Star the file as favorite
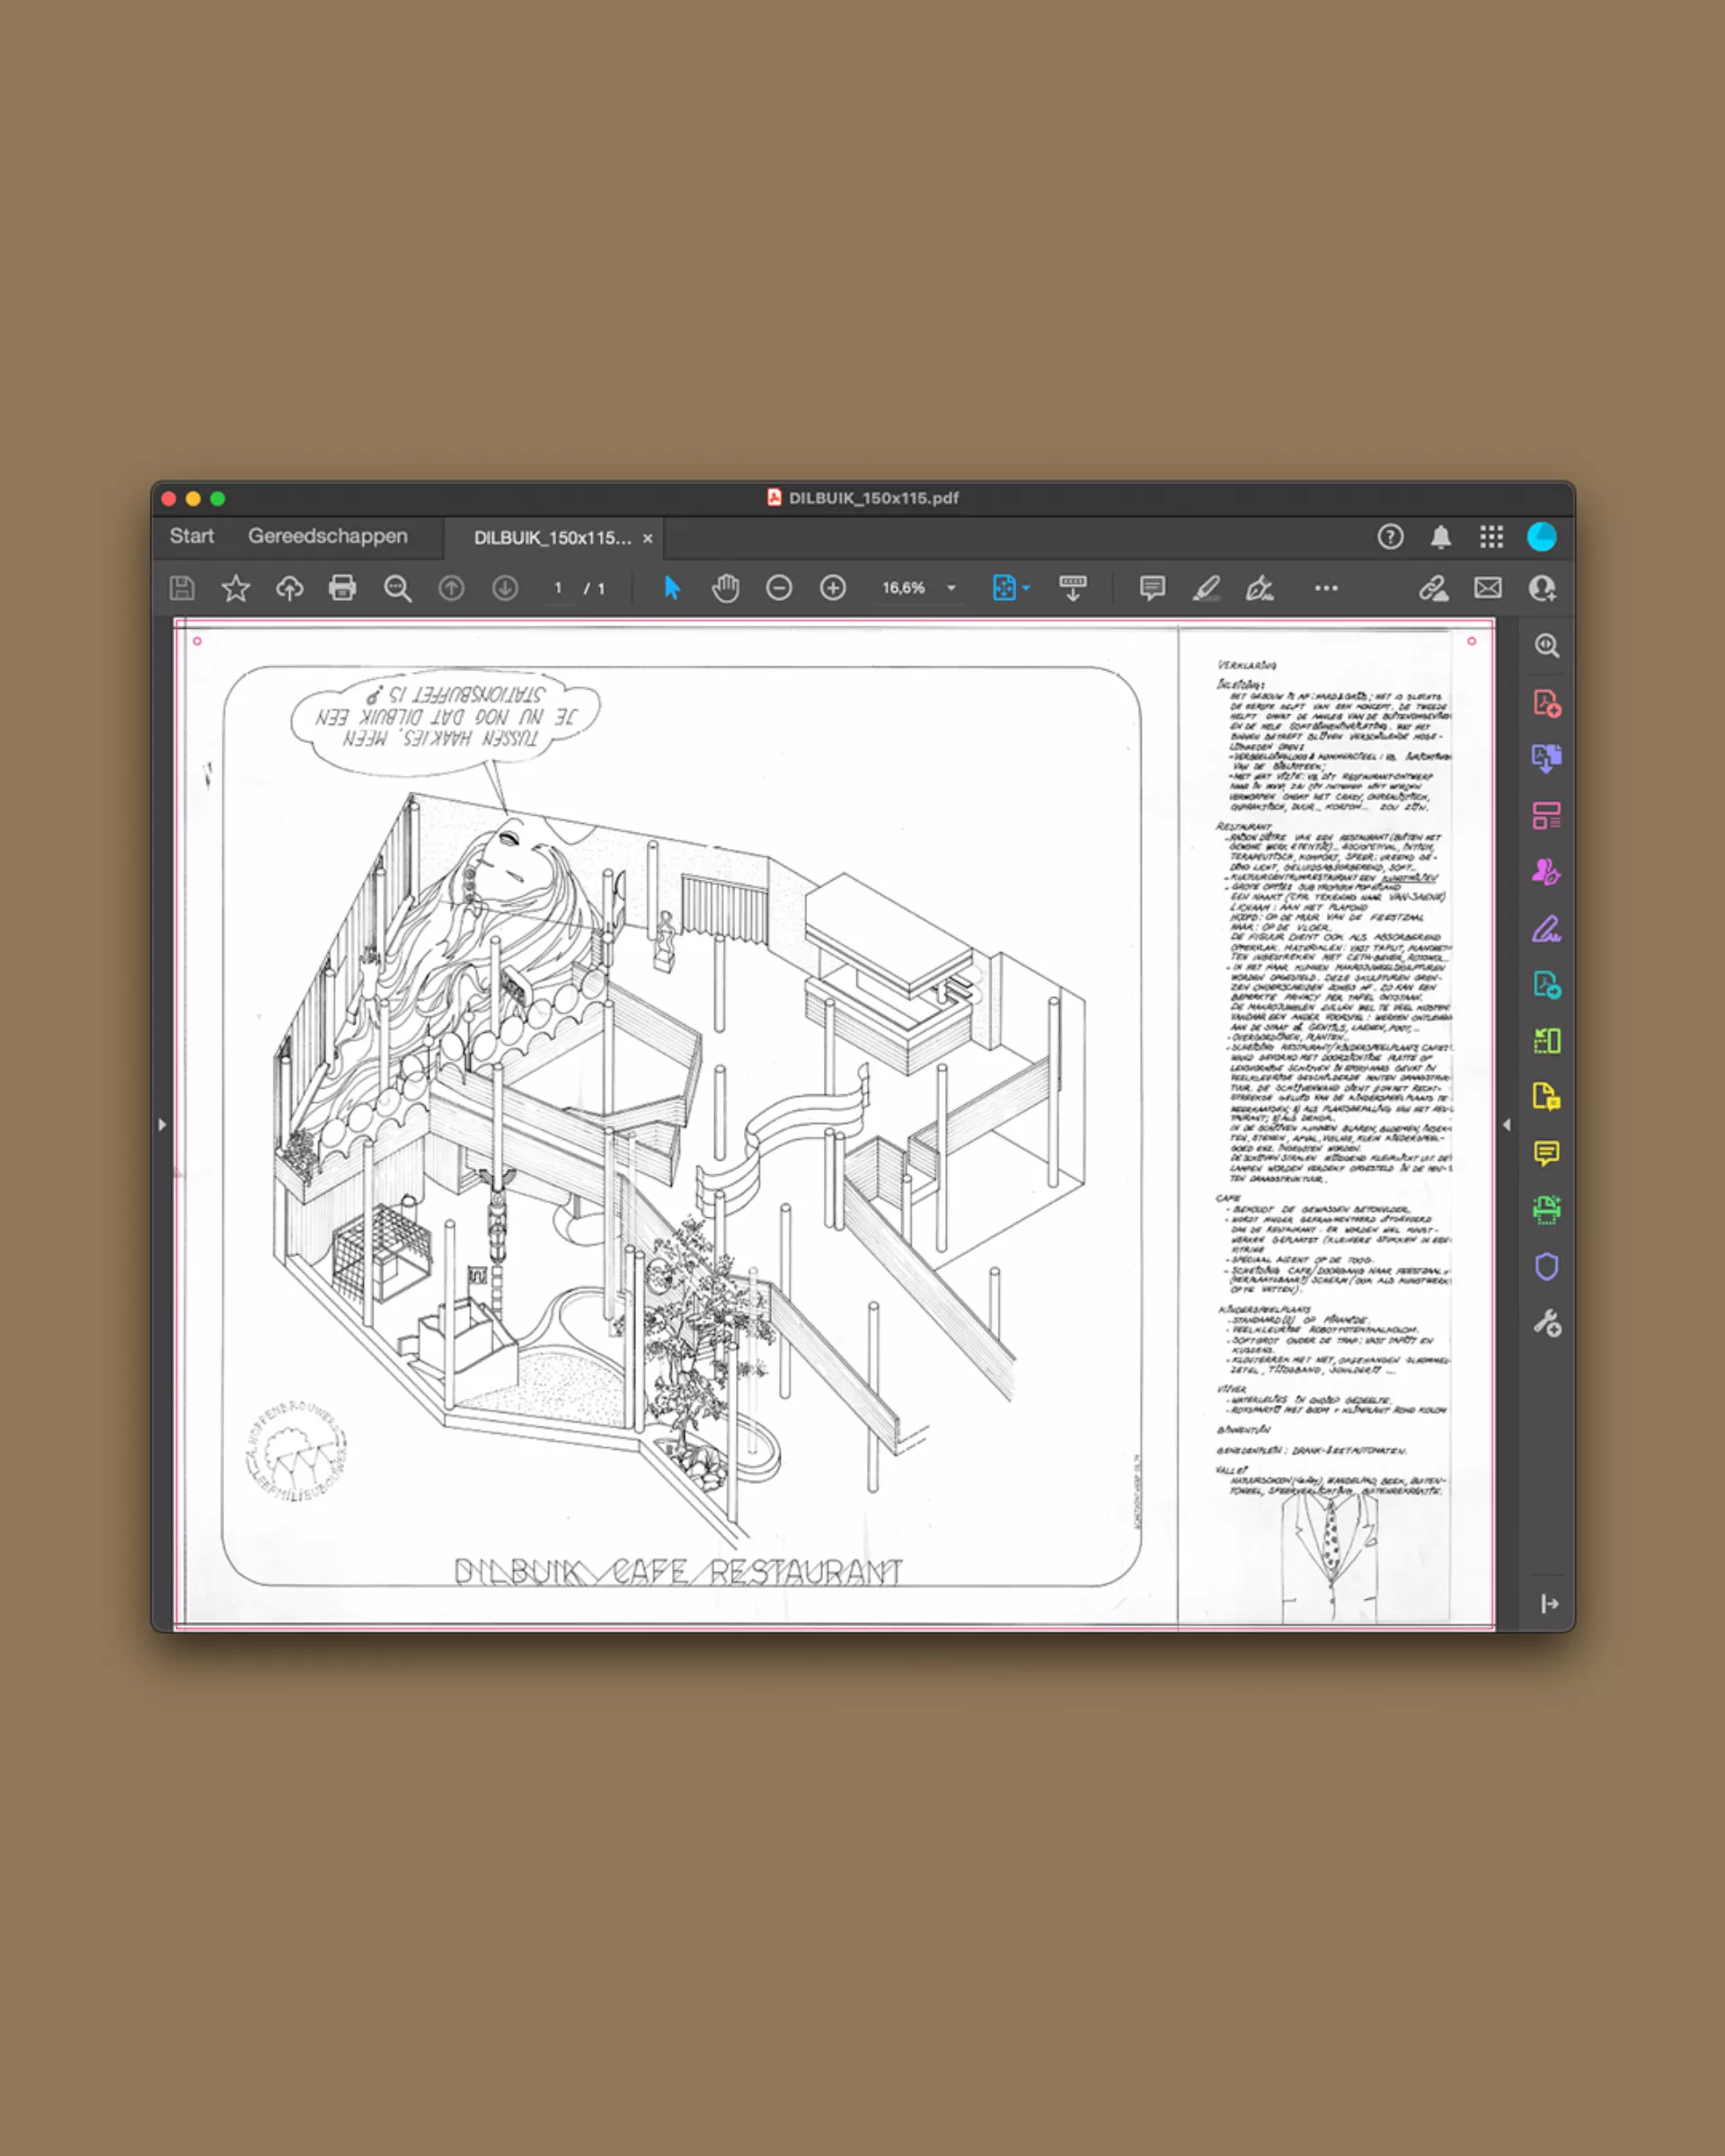Screen dimensions: 1725x2156 click(x=236, y=588)
